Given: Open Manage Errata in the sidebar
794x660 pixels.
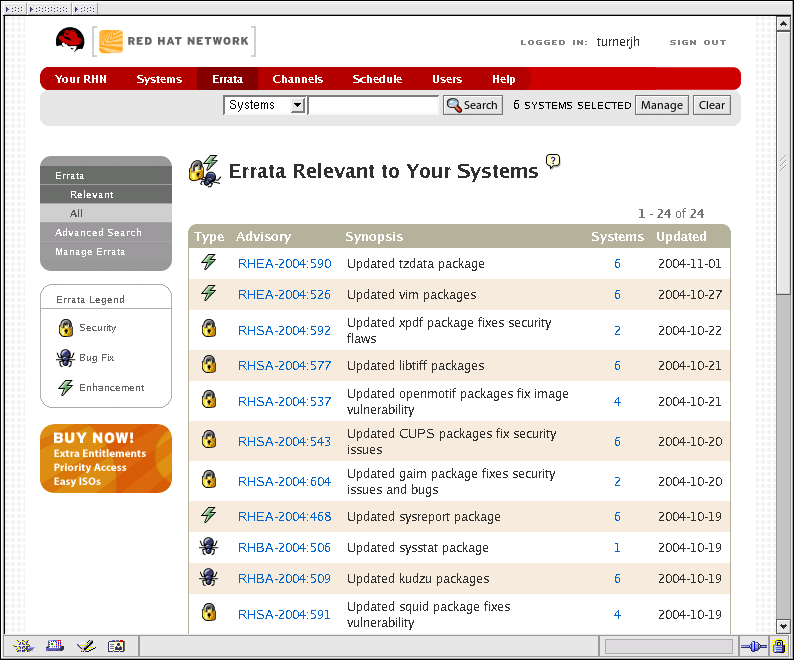Looking at the screenshot, I should tap(106, 252).
